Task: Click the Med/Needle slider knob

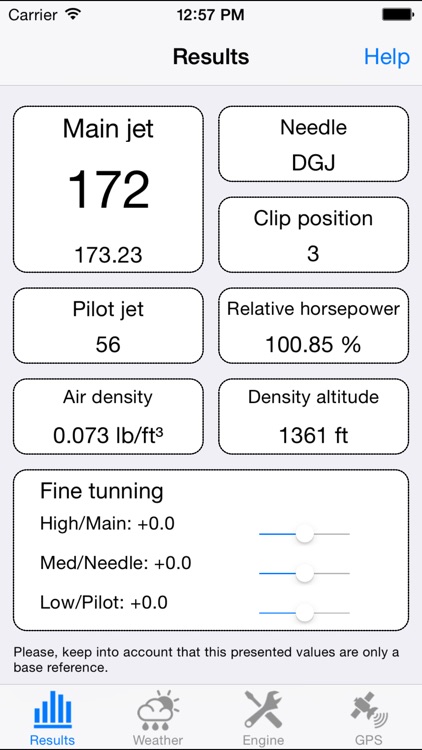Action: [x=304, y=573]
